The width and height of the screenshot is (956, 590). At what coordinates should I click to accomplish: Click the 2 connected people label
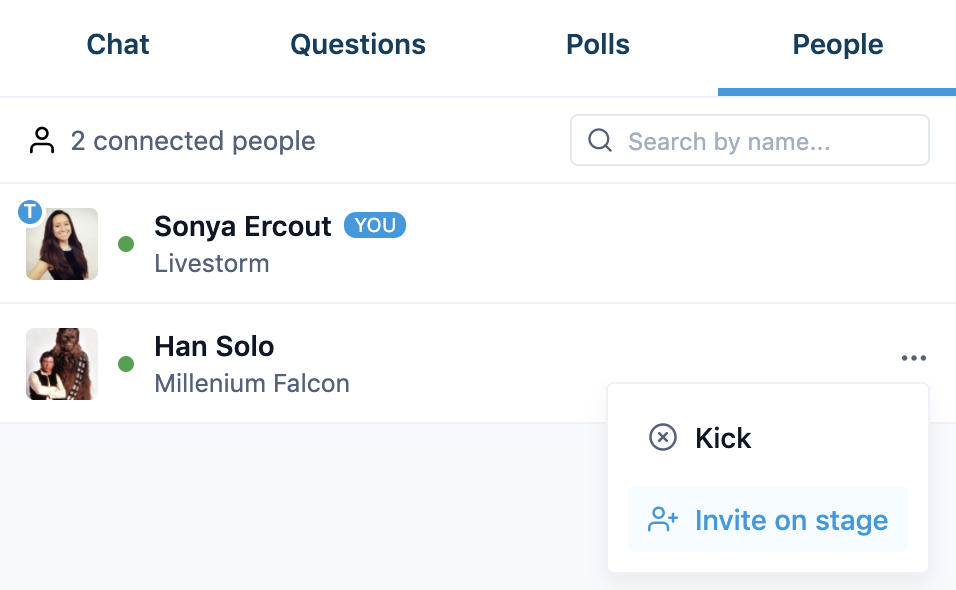[x=193, y=140]
